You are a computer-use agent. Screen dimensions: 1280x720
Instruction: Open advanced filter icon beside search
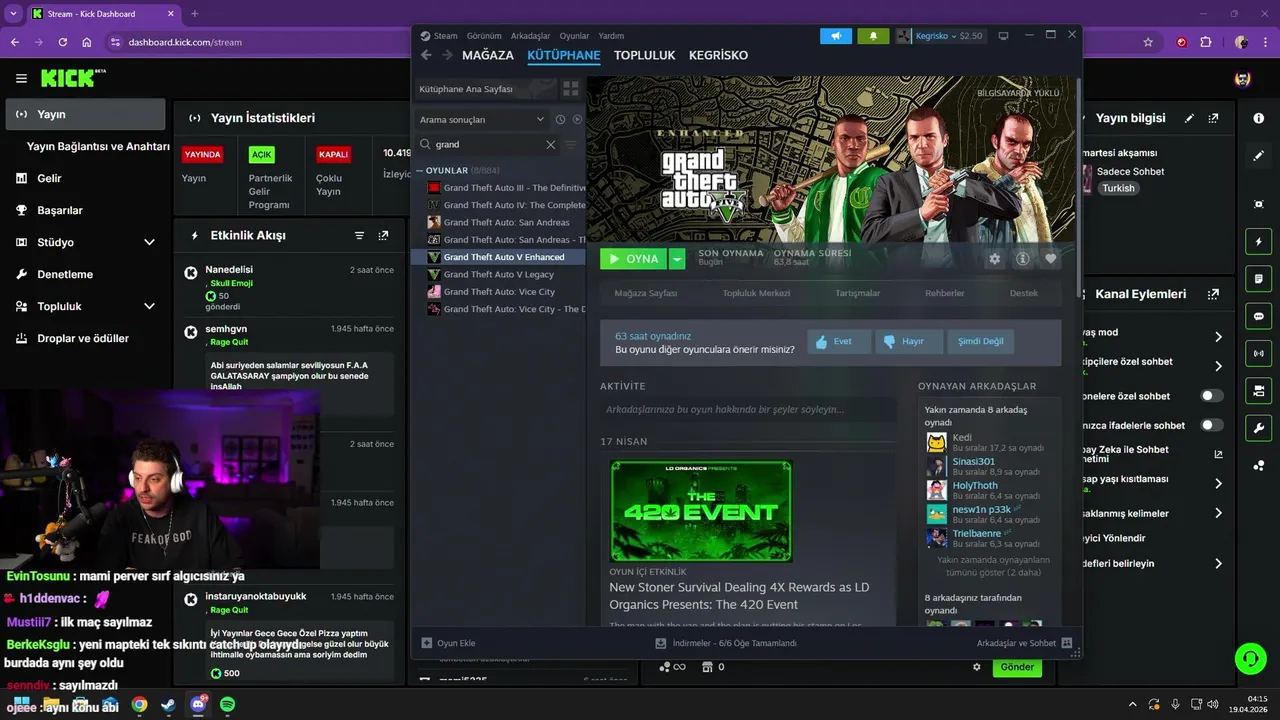click(x=571, y=144)
